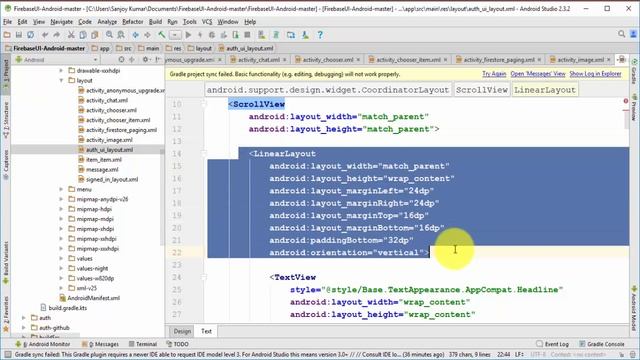
Task: Open the project panel settings gear
Action: (145, 60)
